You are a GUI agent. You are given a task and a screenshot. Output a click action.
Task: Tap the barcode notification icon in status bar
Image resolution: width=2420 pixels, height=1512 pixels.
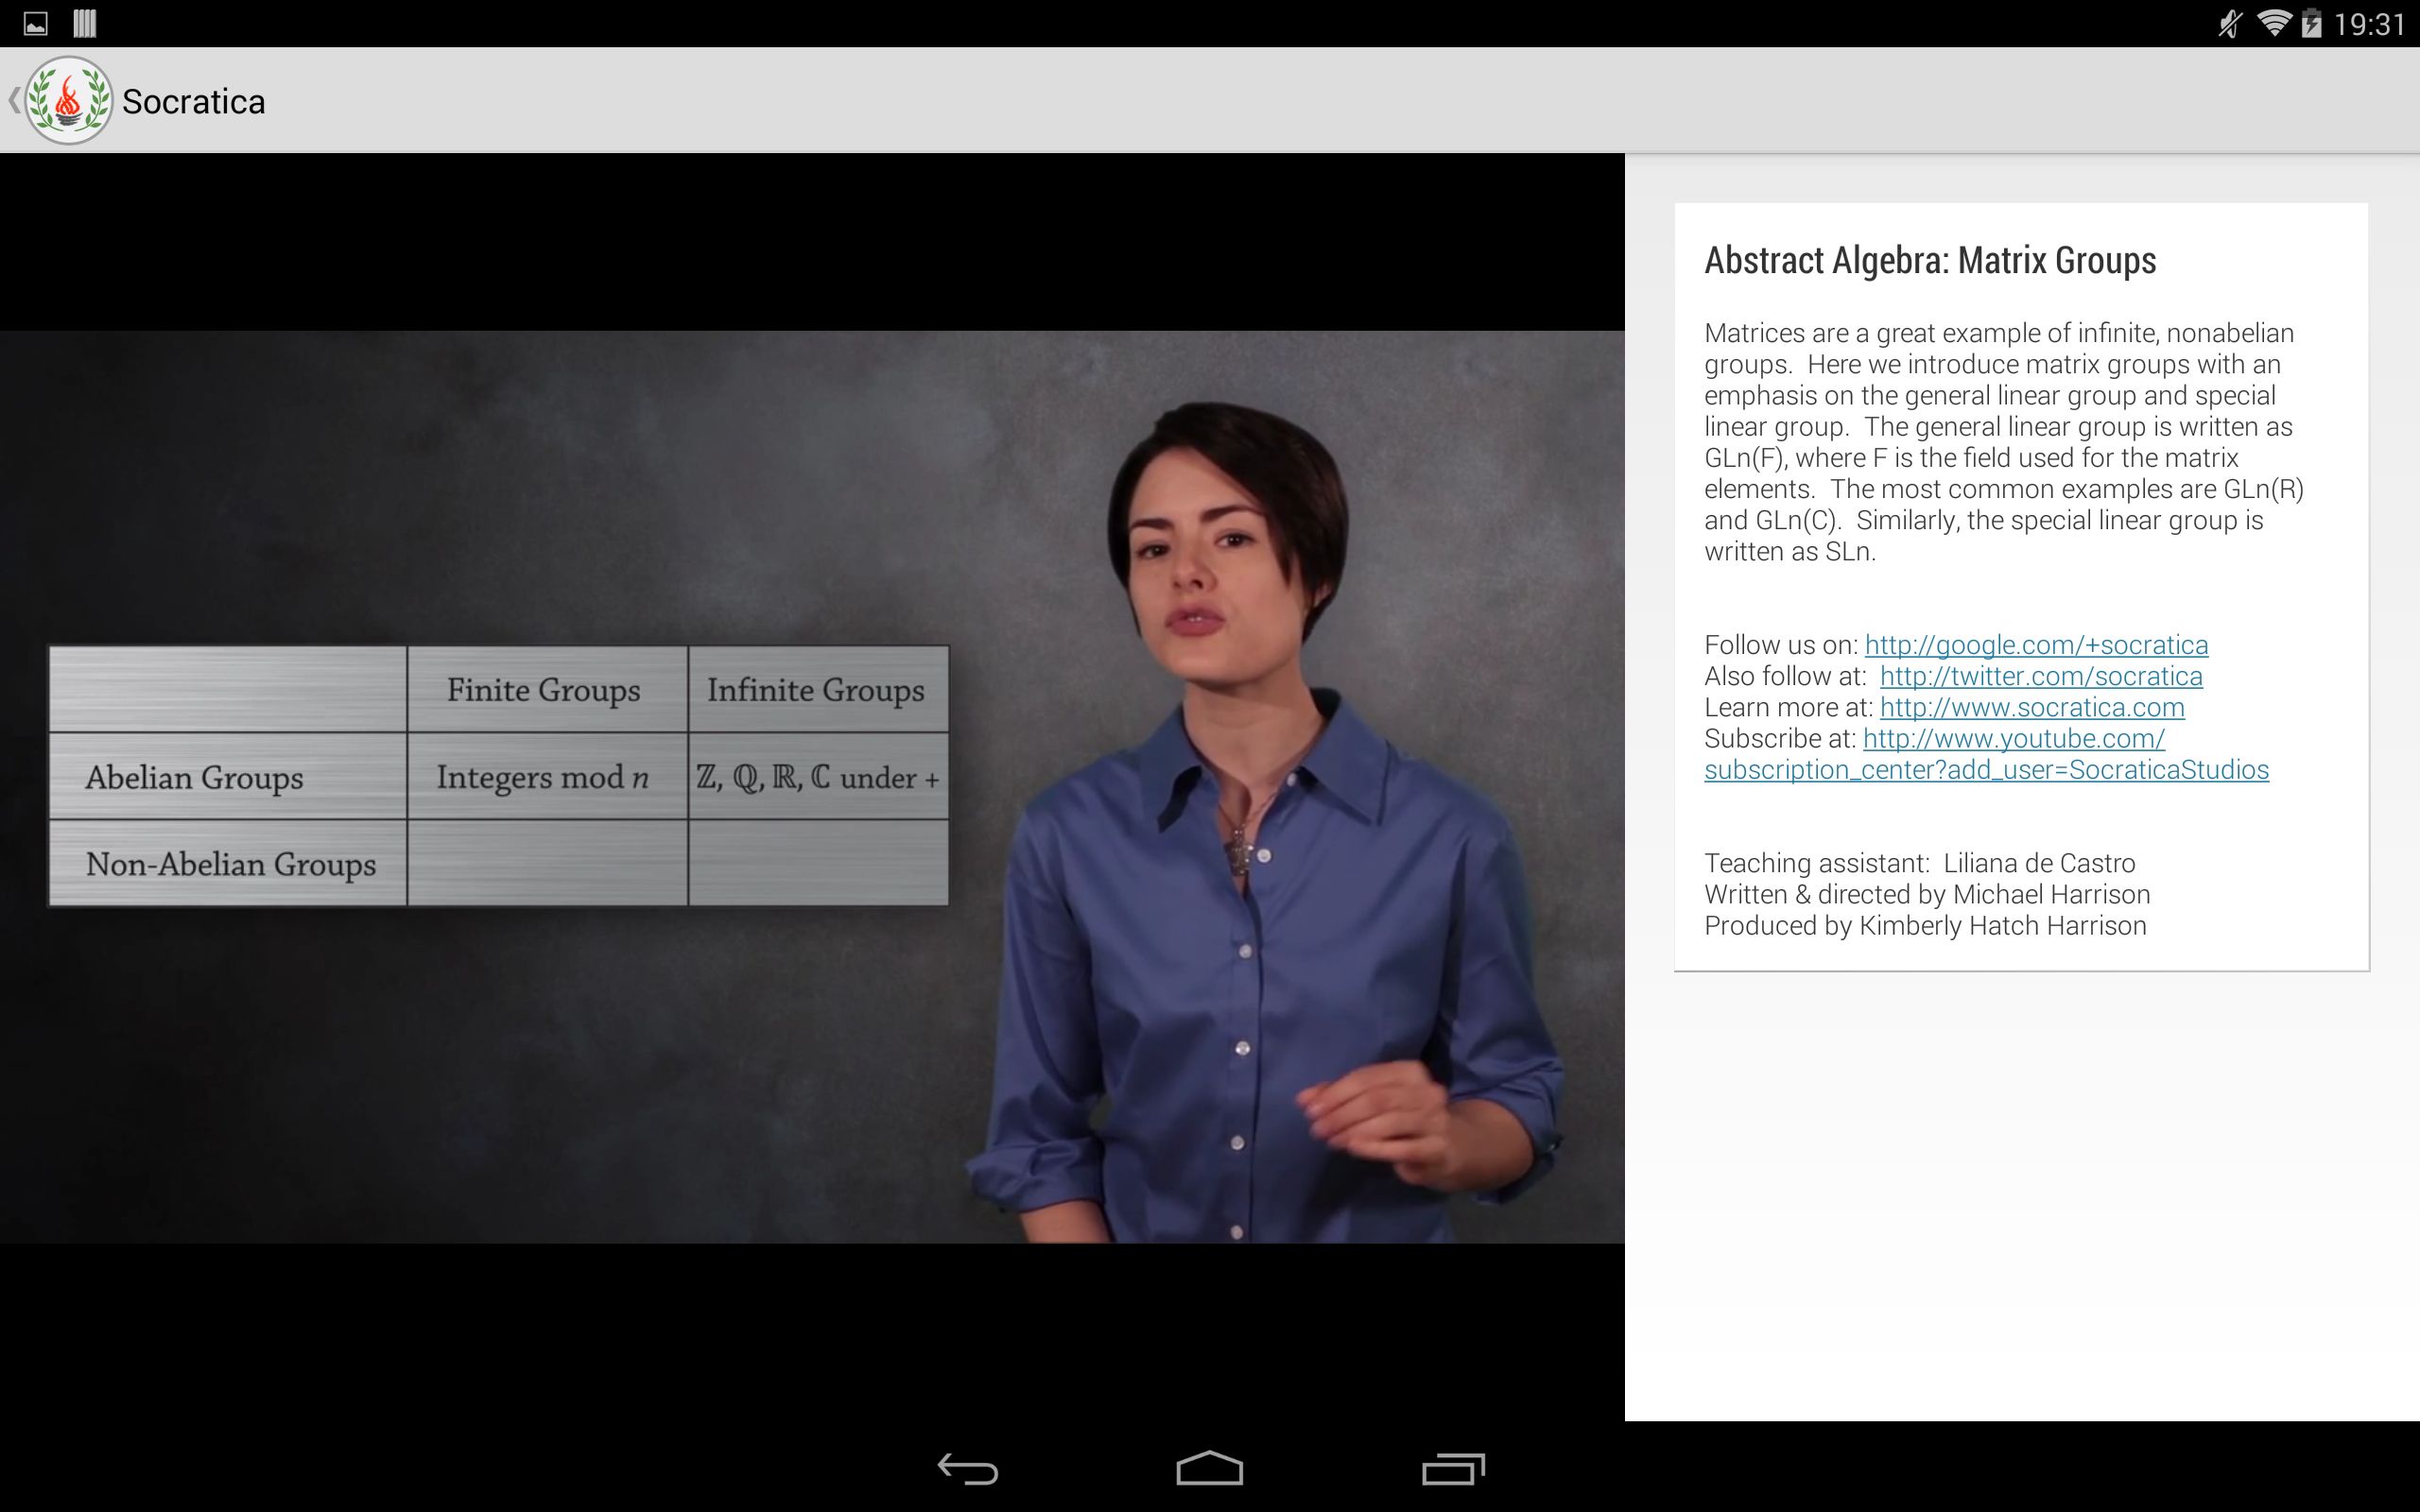coord(85,23)
